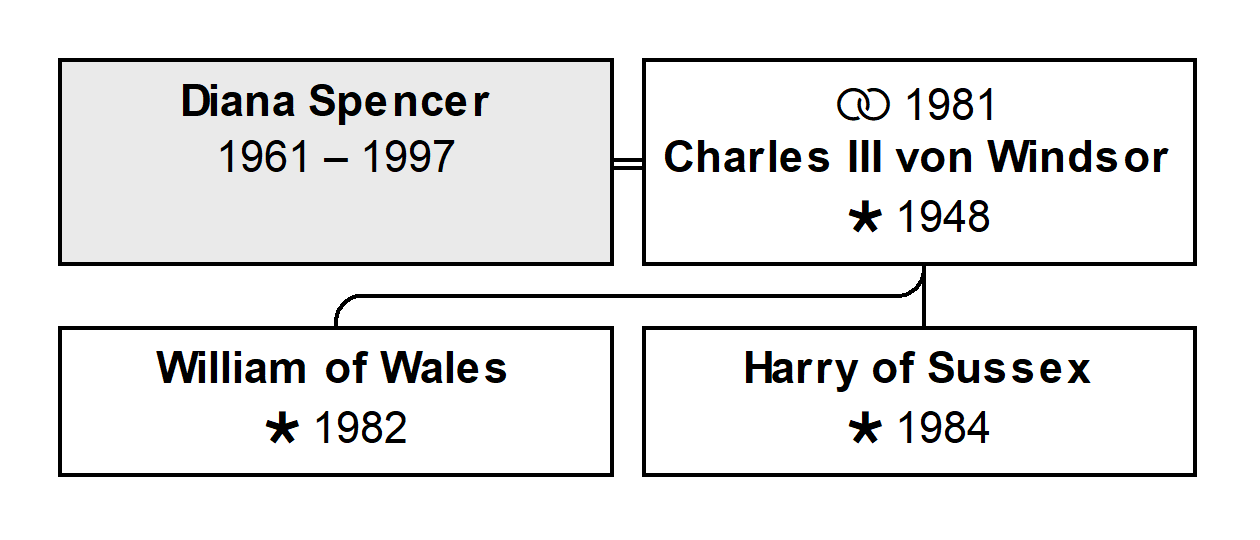Click the birth star beside 1984

point(863,429)
